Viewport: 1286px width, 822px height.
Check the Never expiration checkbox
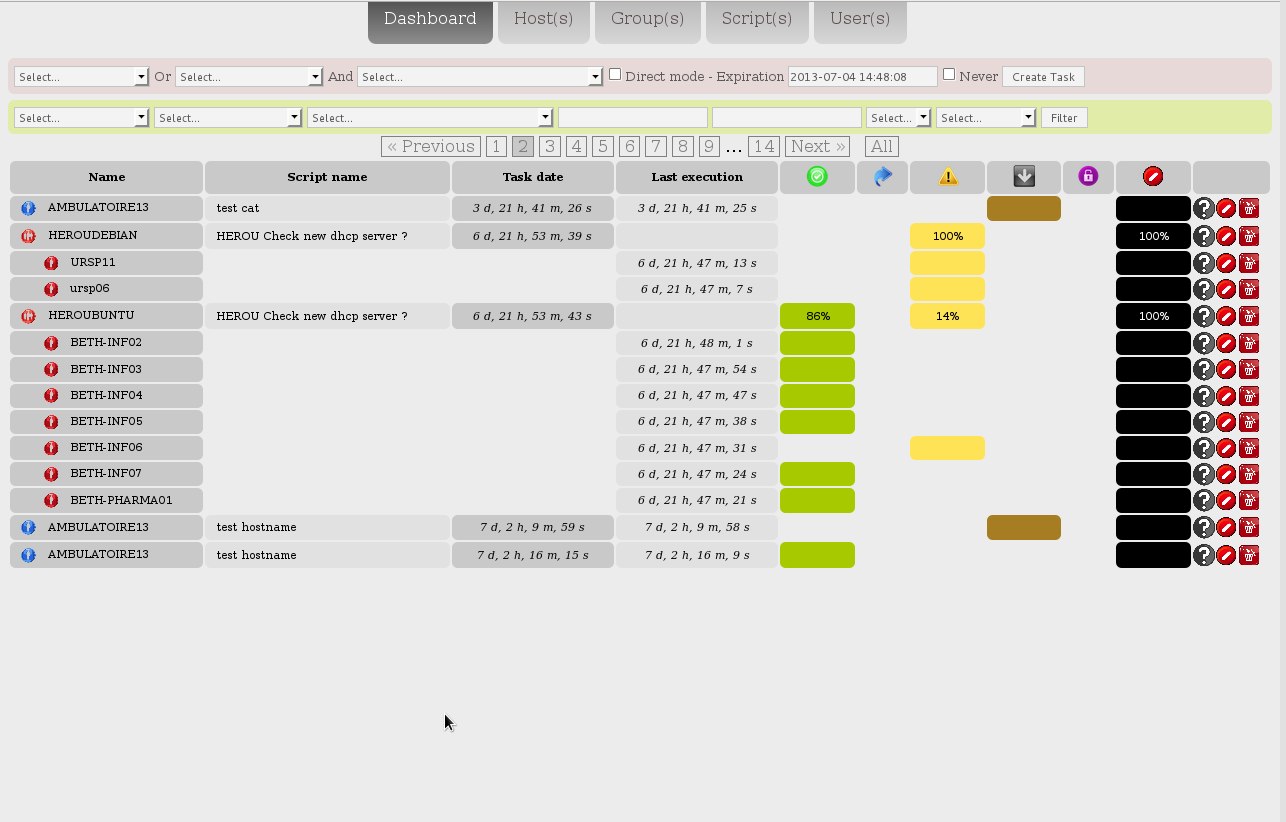click(948, 73)
